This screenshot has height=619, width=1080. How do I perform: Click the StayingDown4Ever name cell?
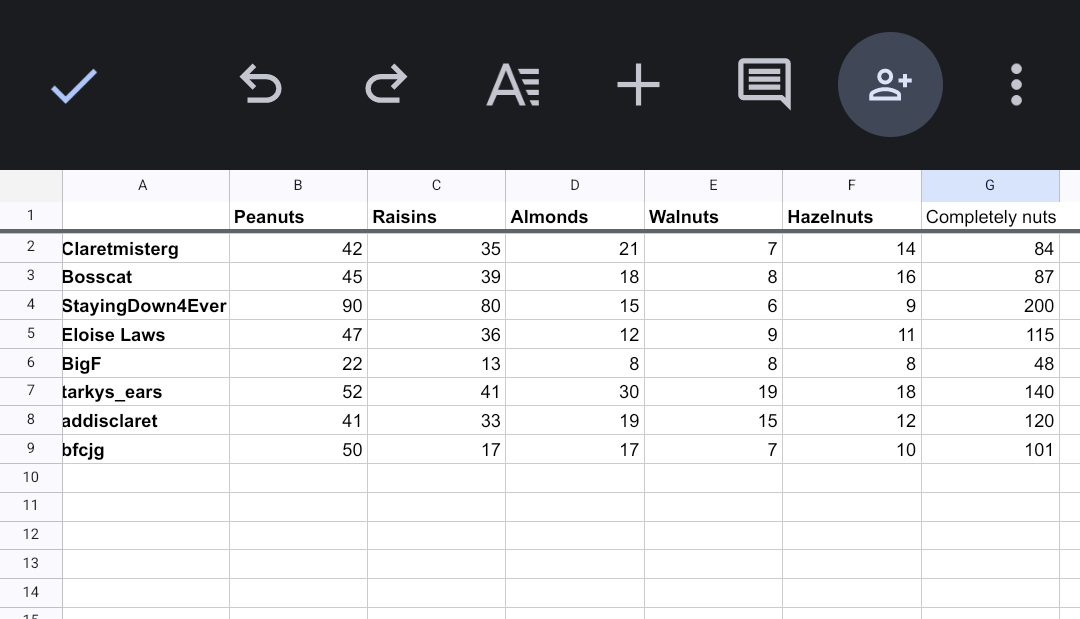(x=145, y=306)
